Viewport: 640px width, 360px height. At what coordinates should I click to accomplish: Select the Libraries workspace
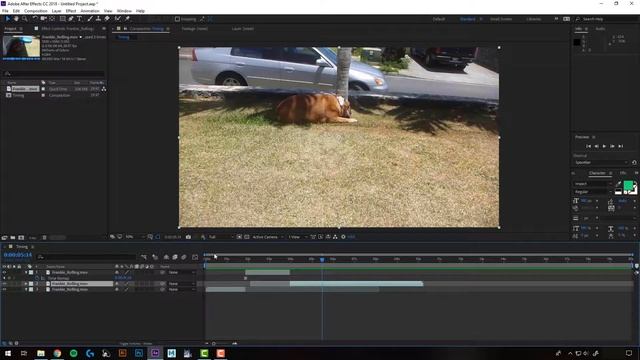coord(533,19)
